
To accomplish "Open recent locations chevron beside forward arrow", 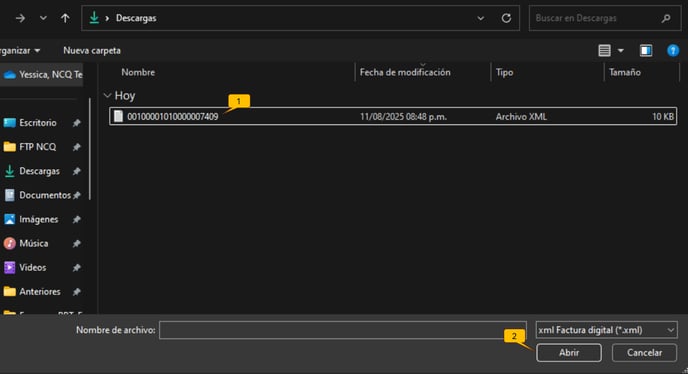I will [43, 18].
